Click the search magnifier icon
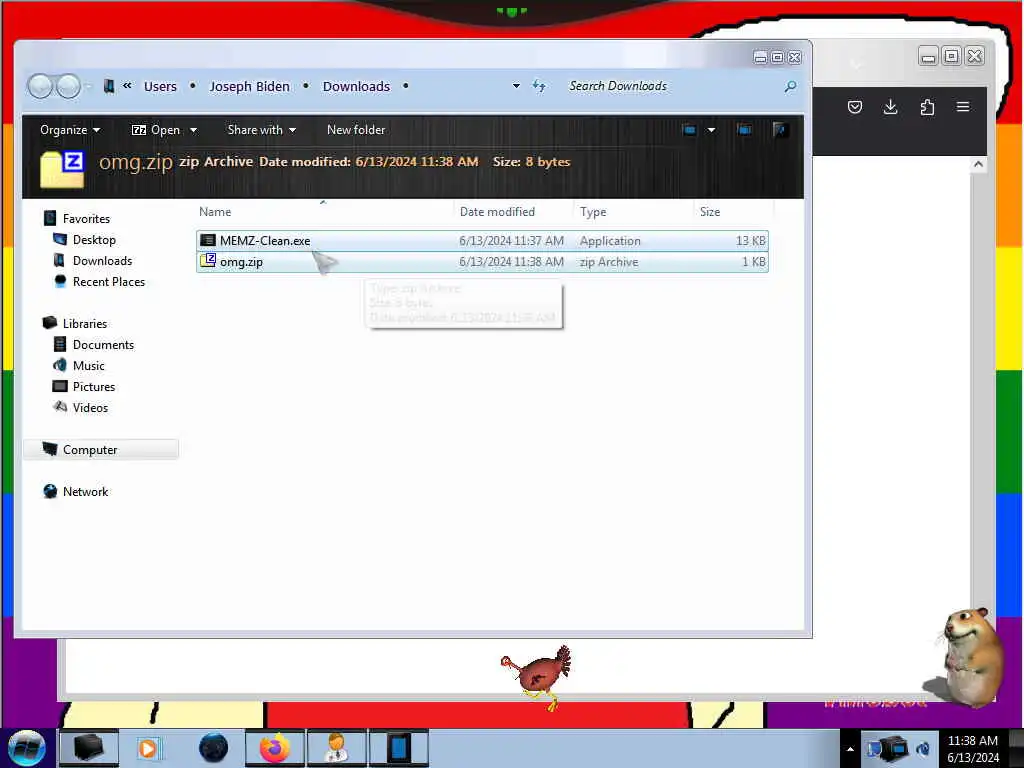 (x=790, y=86)
